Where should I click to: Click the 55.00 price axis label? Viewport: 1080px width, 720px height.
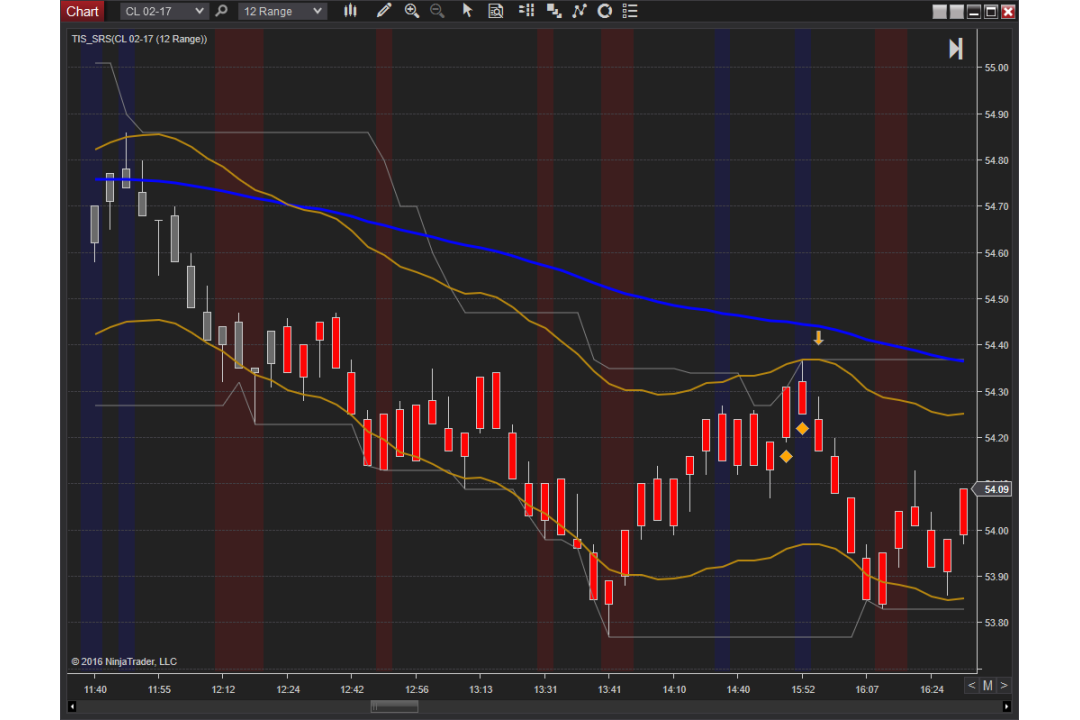coord(996,68)
